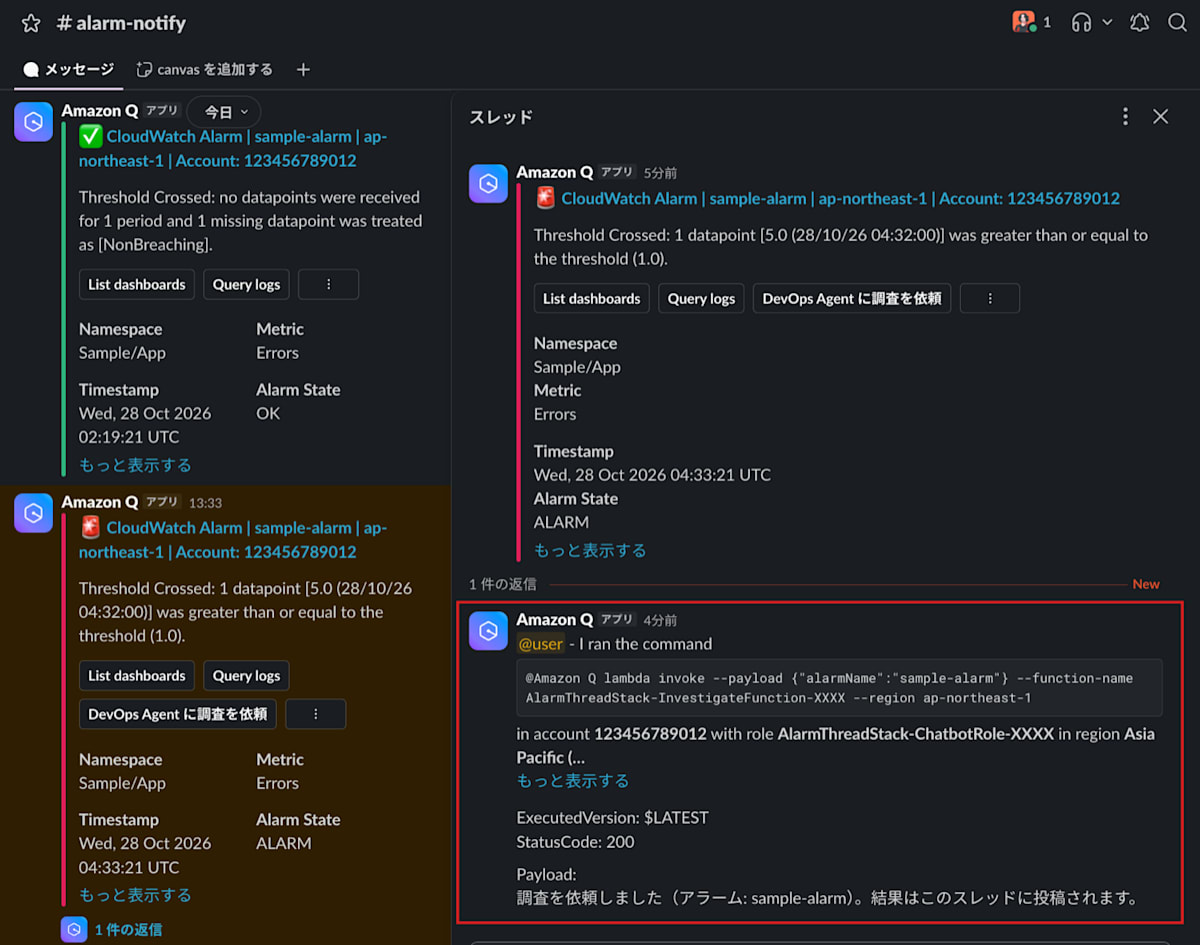Image resolution: width=1200 pixels, height=945 pixels.
Task: Open the canvas を追加する tab
Action: 205,69
